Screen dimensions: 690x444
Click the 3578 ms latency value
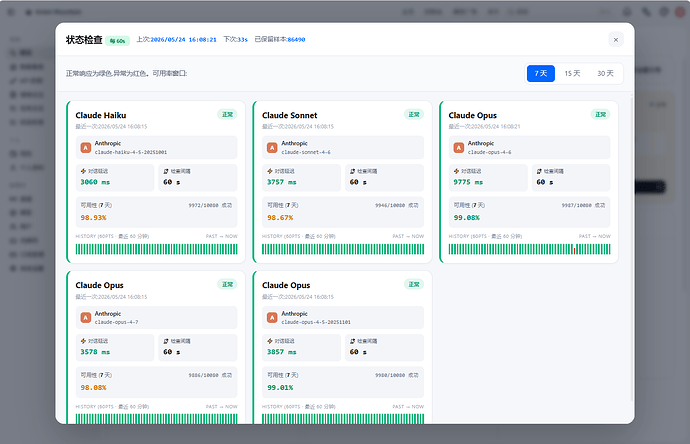click(x=95, y=352)
